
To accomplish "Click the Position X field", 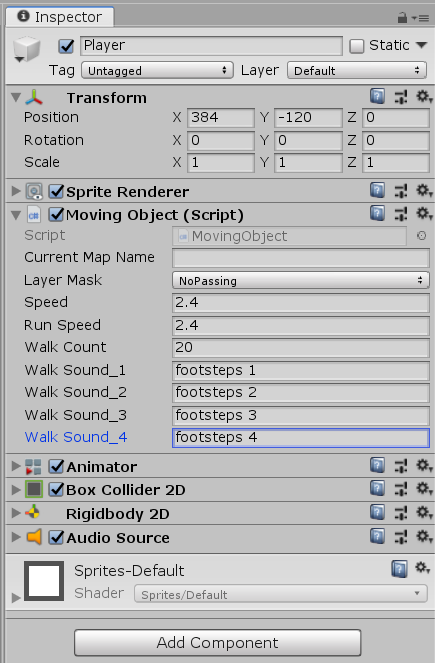I will [221, 117].
